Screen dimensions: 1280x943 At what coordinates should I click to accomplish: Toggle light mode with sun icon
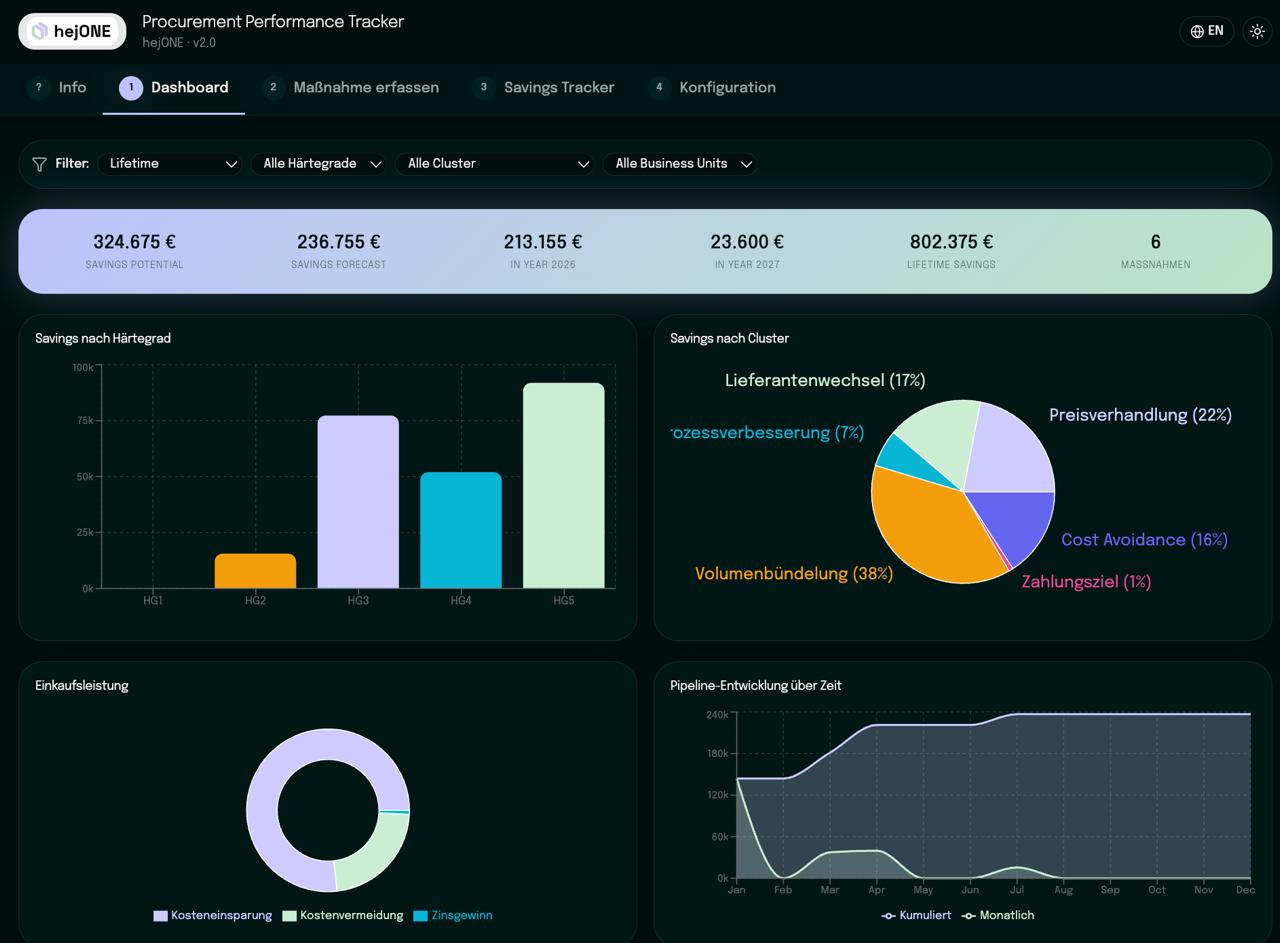(x=1257, y=31)
